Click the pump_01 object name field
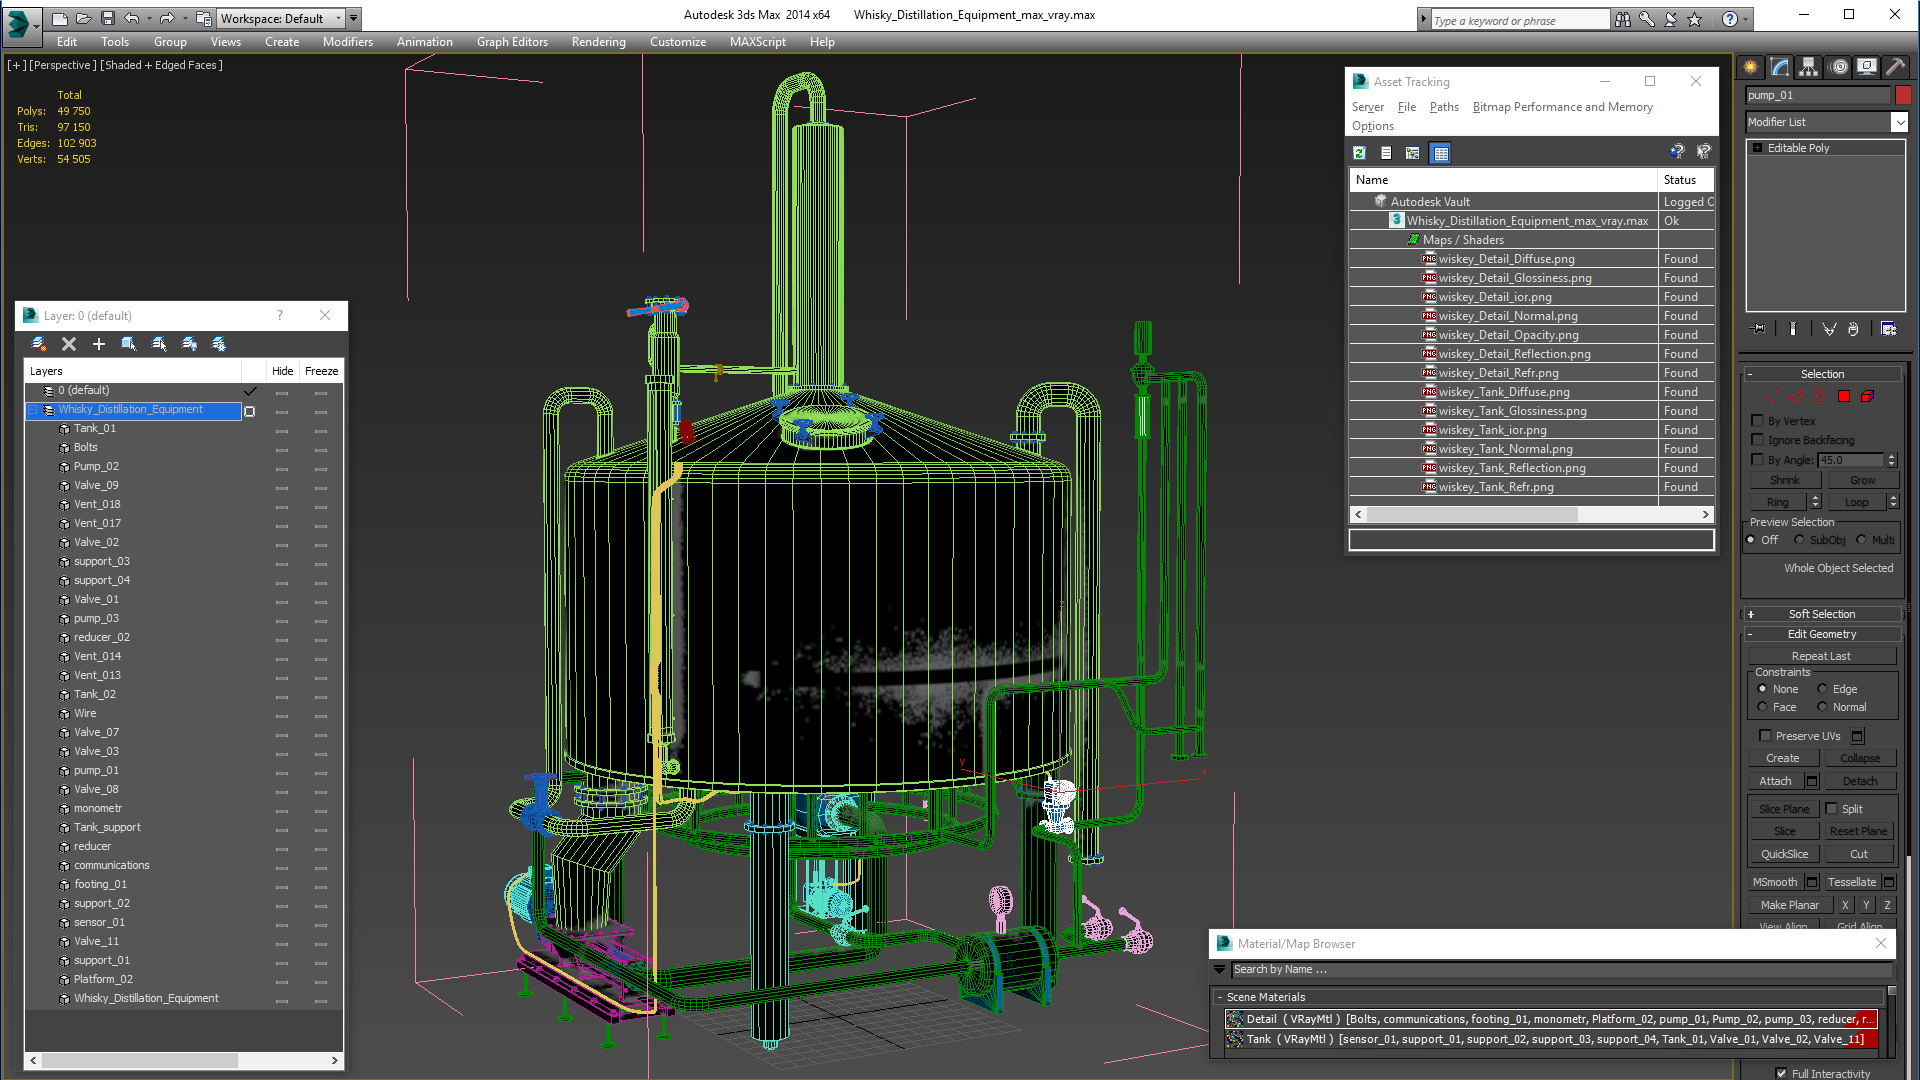This screenshot has width=1920, height=1080. coord(1818,95)
